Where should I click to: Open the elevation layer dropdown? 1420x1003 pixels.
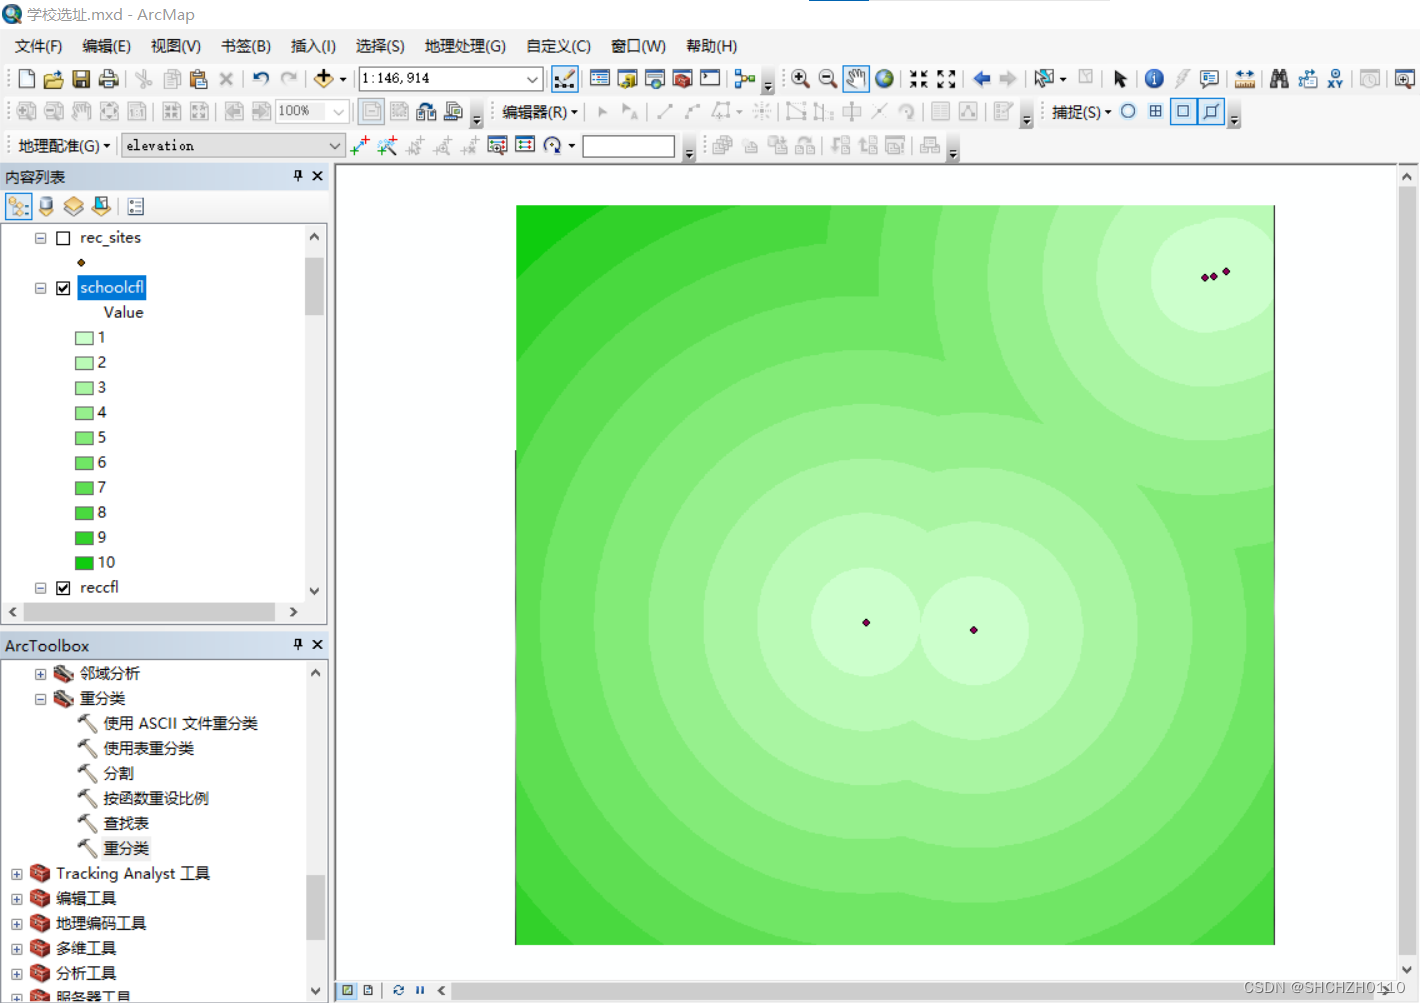point(334,146)
